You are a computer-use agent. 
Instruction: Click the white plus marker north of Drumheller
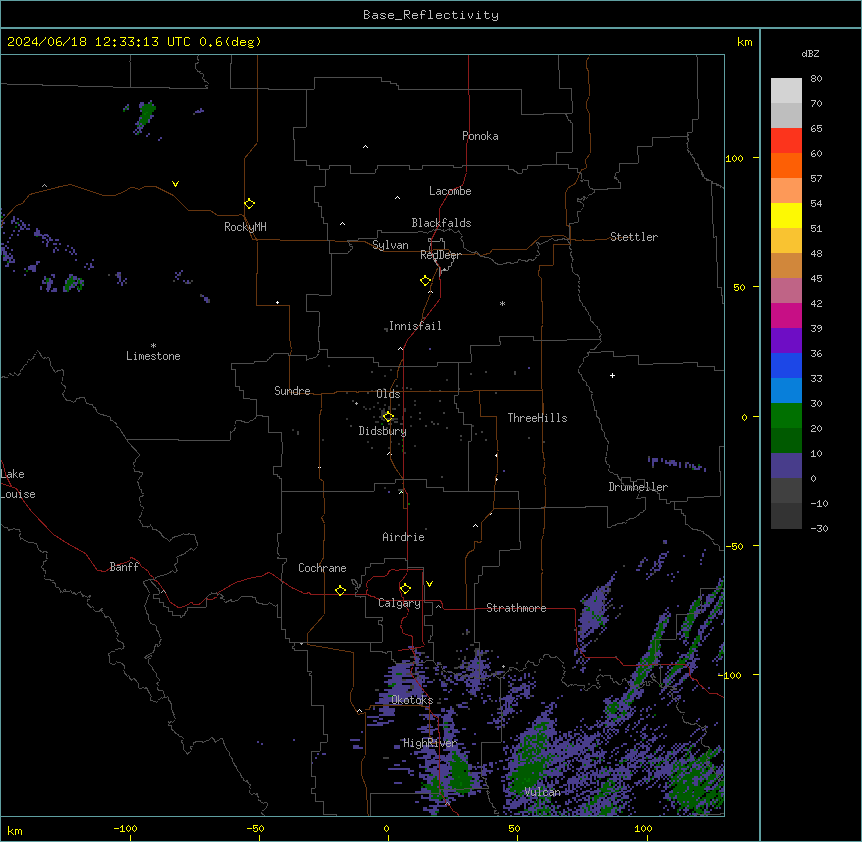(x=612, y=375)
